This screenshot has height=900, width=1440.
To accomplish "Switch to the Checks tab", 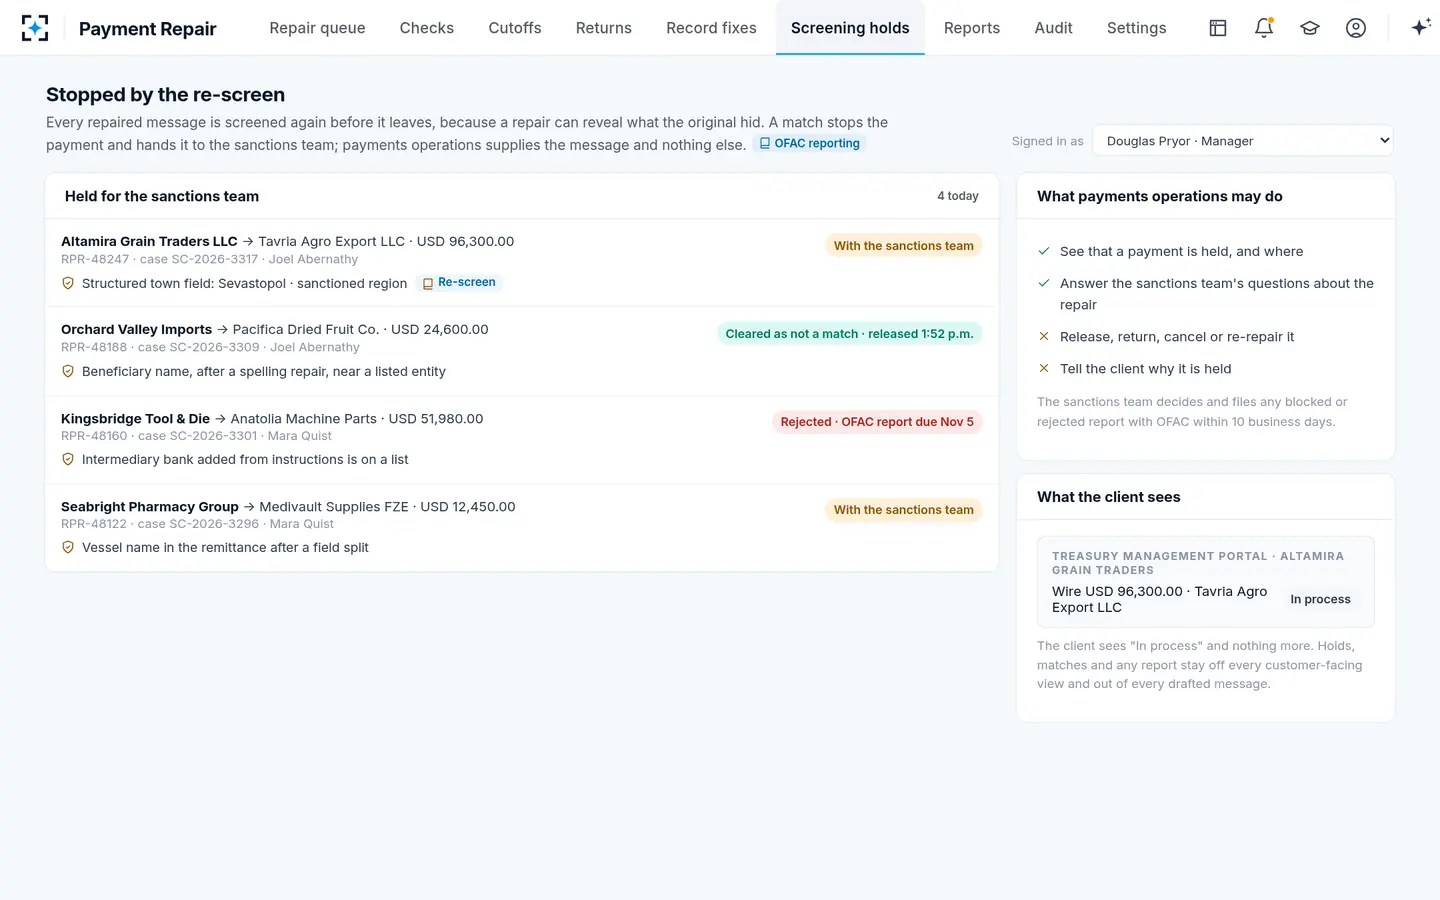I will 427,28.
